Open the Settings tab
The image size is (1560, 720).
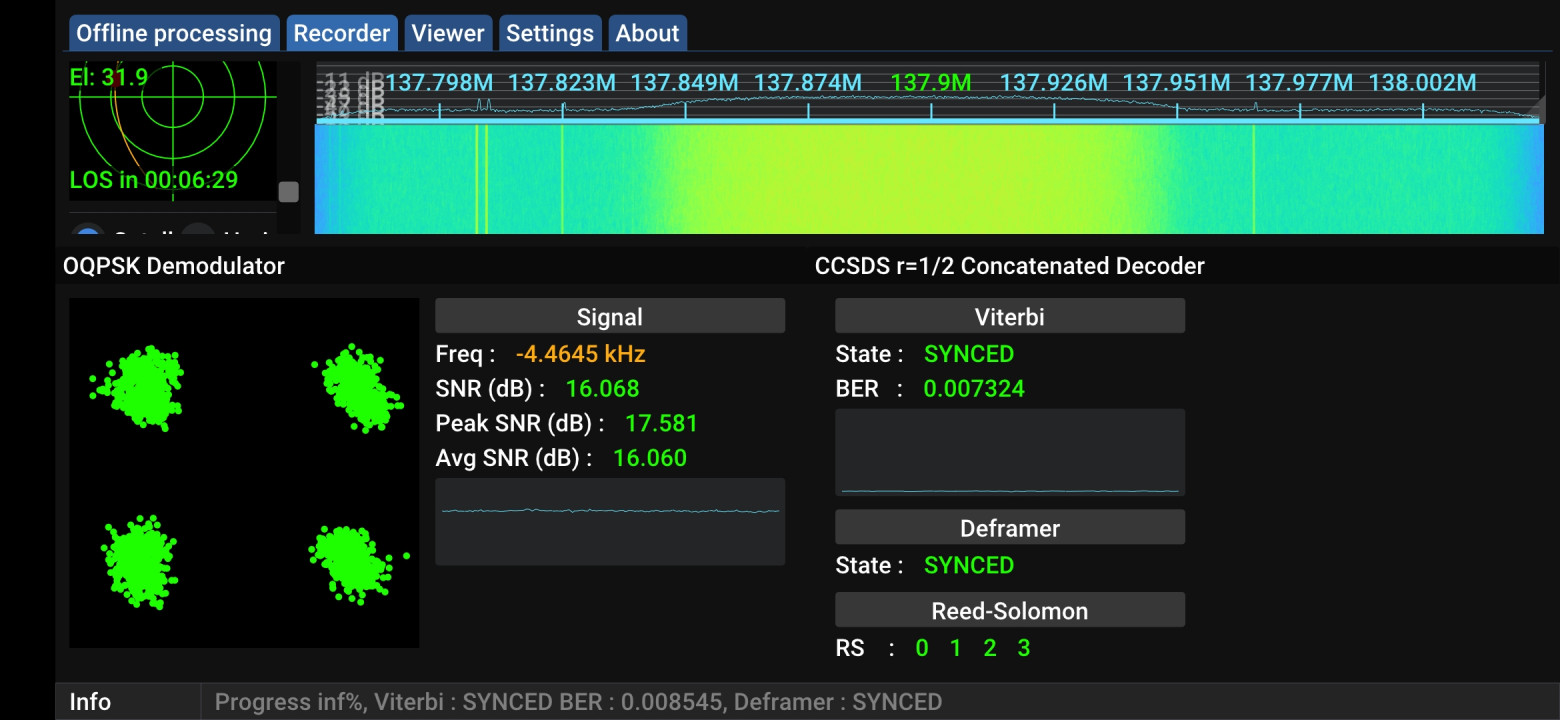(550, 33)
